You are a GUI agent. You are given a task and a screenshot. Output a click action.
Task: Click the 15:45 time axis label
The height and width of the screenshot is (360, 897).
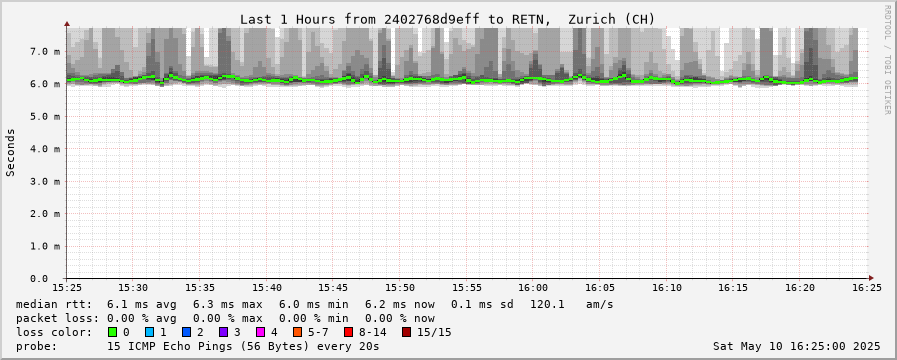coord(333,288)
